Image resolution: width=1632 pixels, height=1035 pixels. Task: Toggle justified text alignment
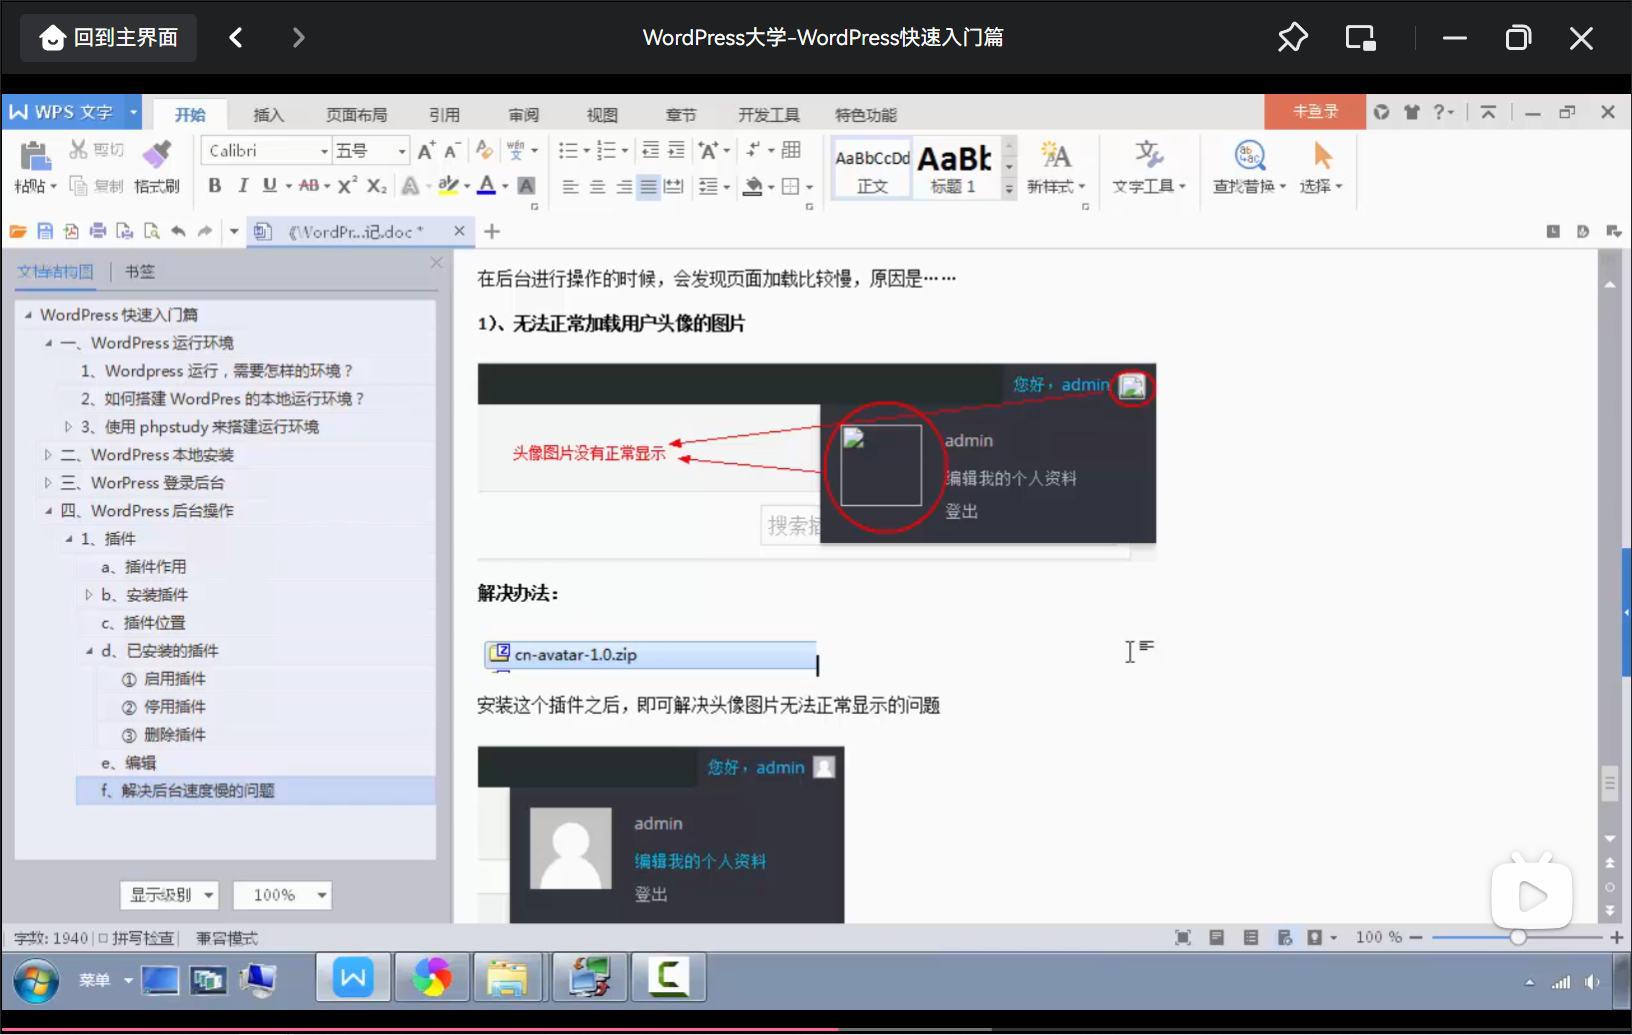click(x=648, y=186)
